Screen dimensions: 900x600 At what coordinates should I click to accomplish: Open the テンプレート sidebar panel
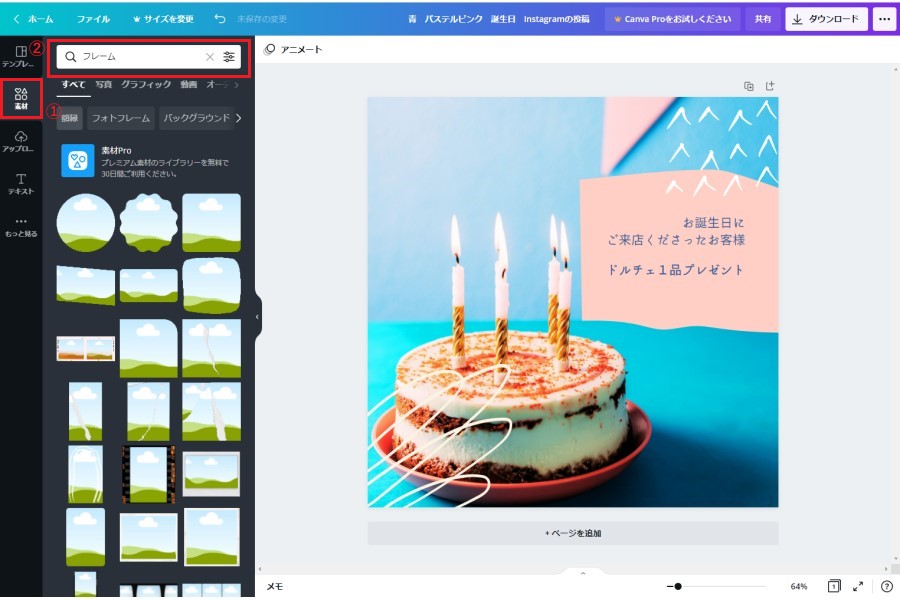coord(20,56)
